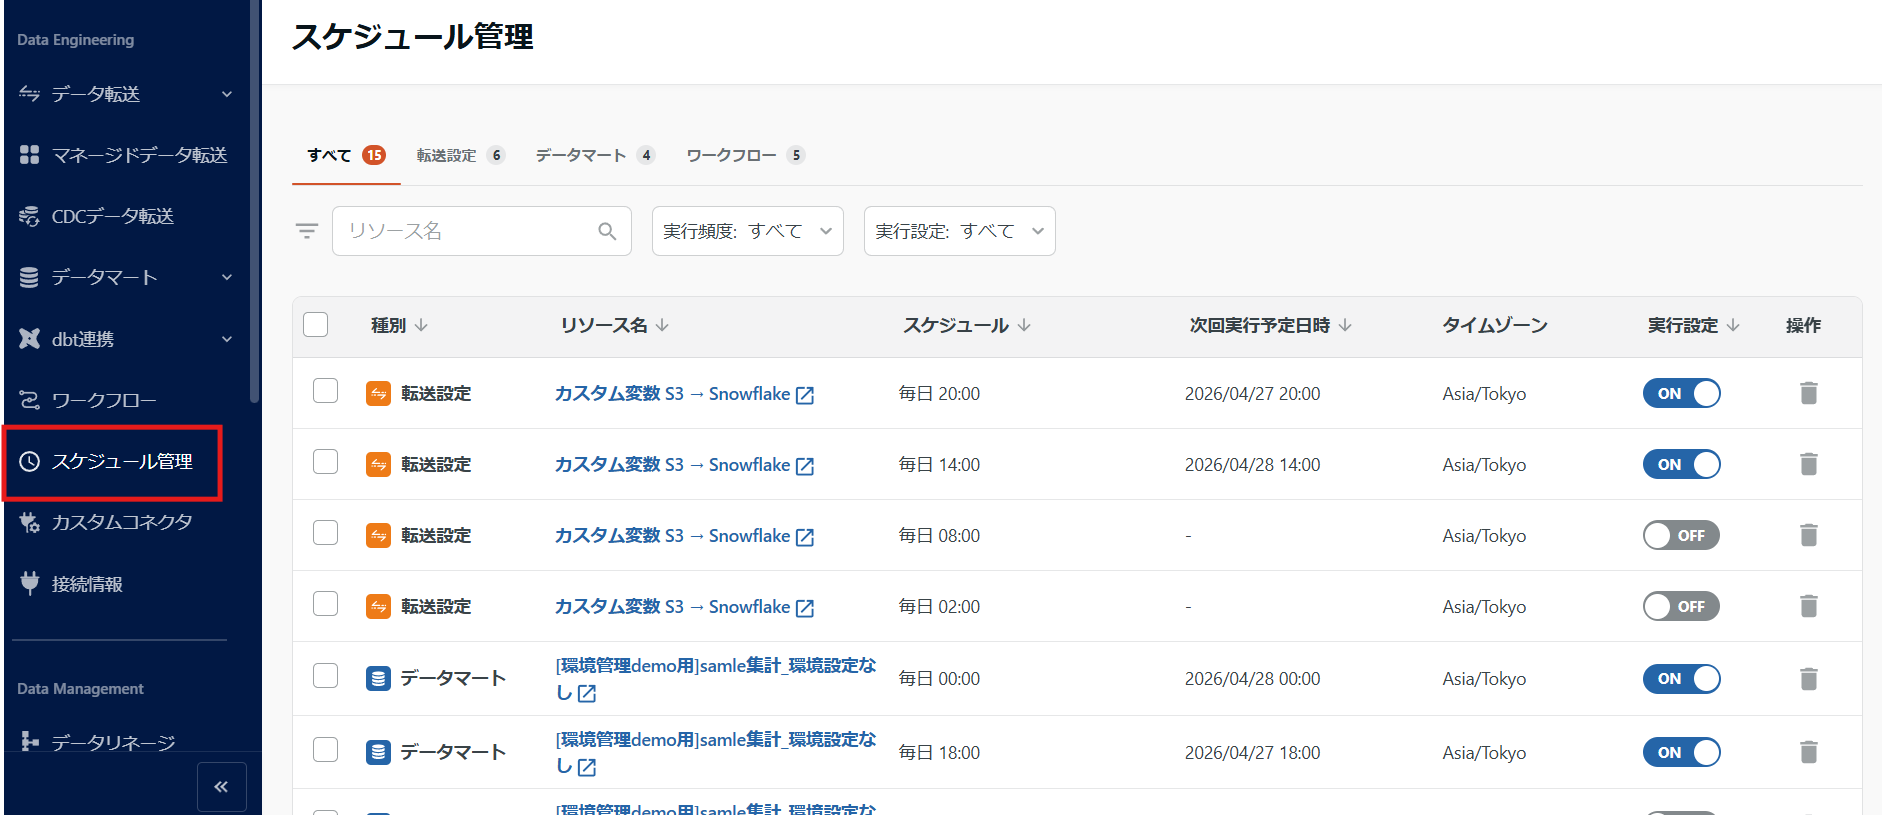
Task: Click the blue データマート icon in 00:00 row
Action: pos(378,679)
